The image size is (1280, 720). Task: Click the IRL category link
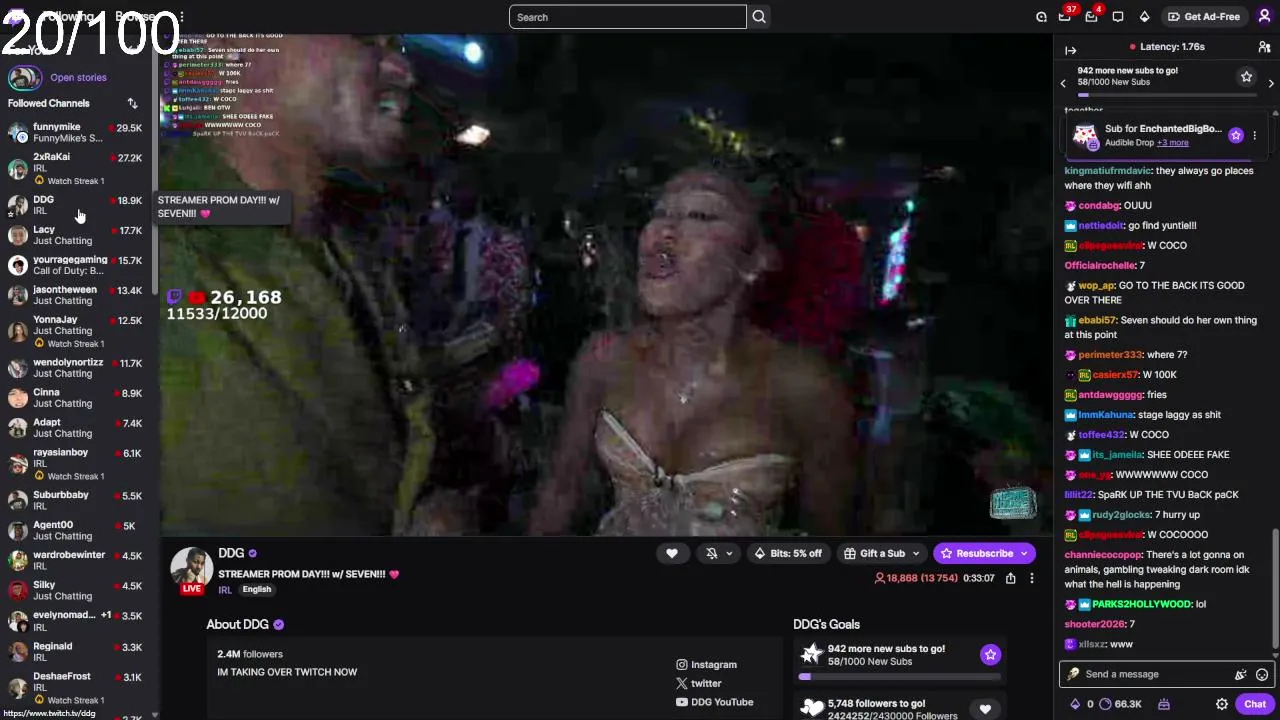pyautogui.click(x=225, y=590)
